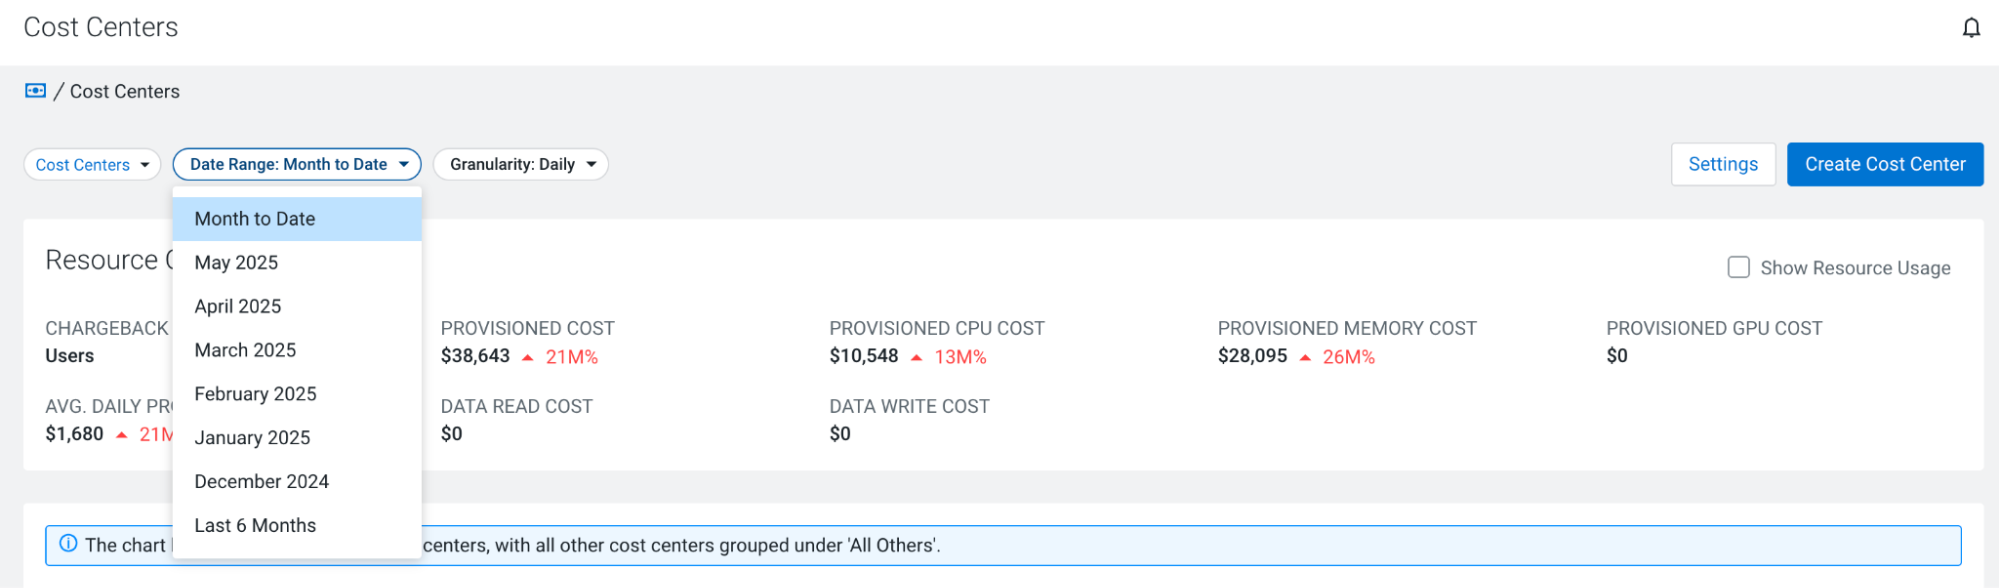Expand the Cost Centers filter dropdown
1999x588 pixels.
[x=92, y=164]
